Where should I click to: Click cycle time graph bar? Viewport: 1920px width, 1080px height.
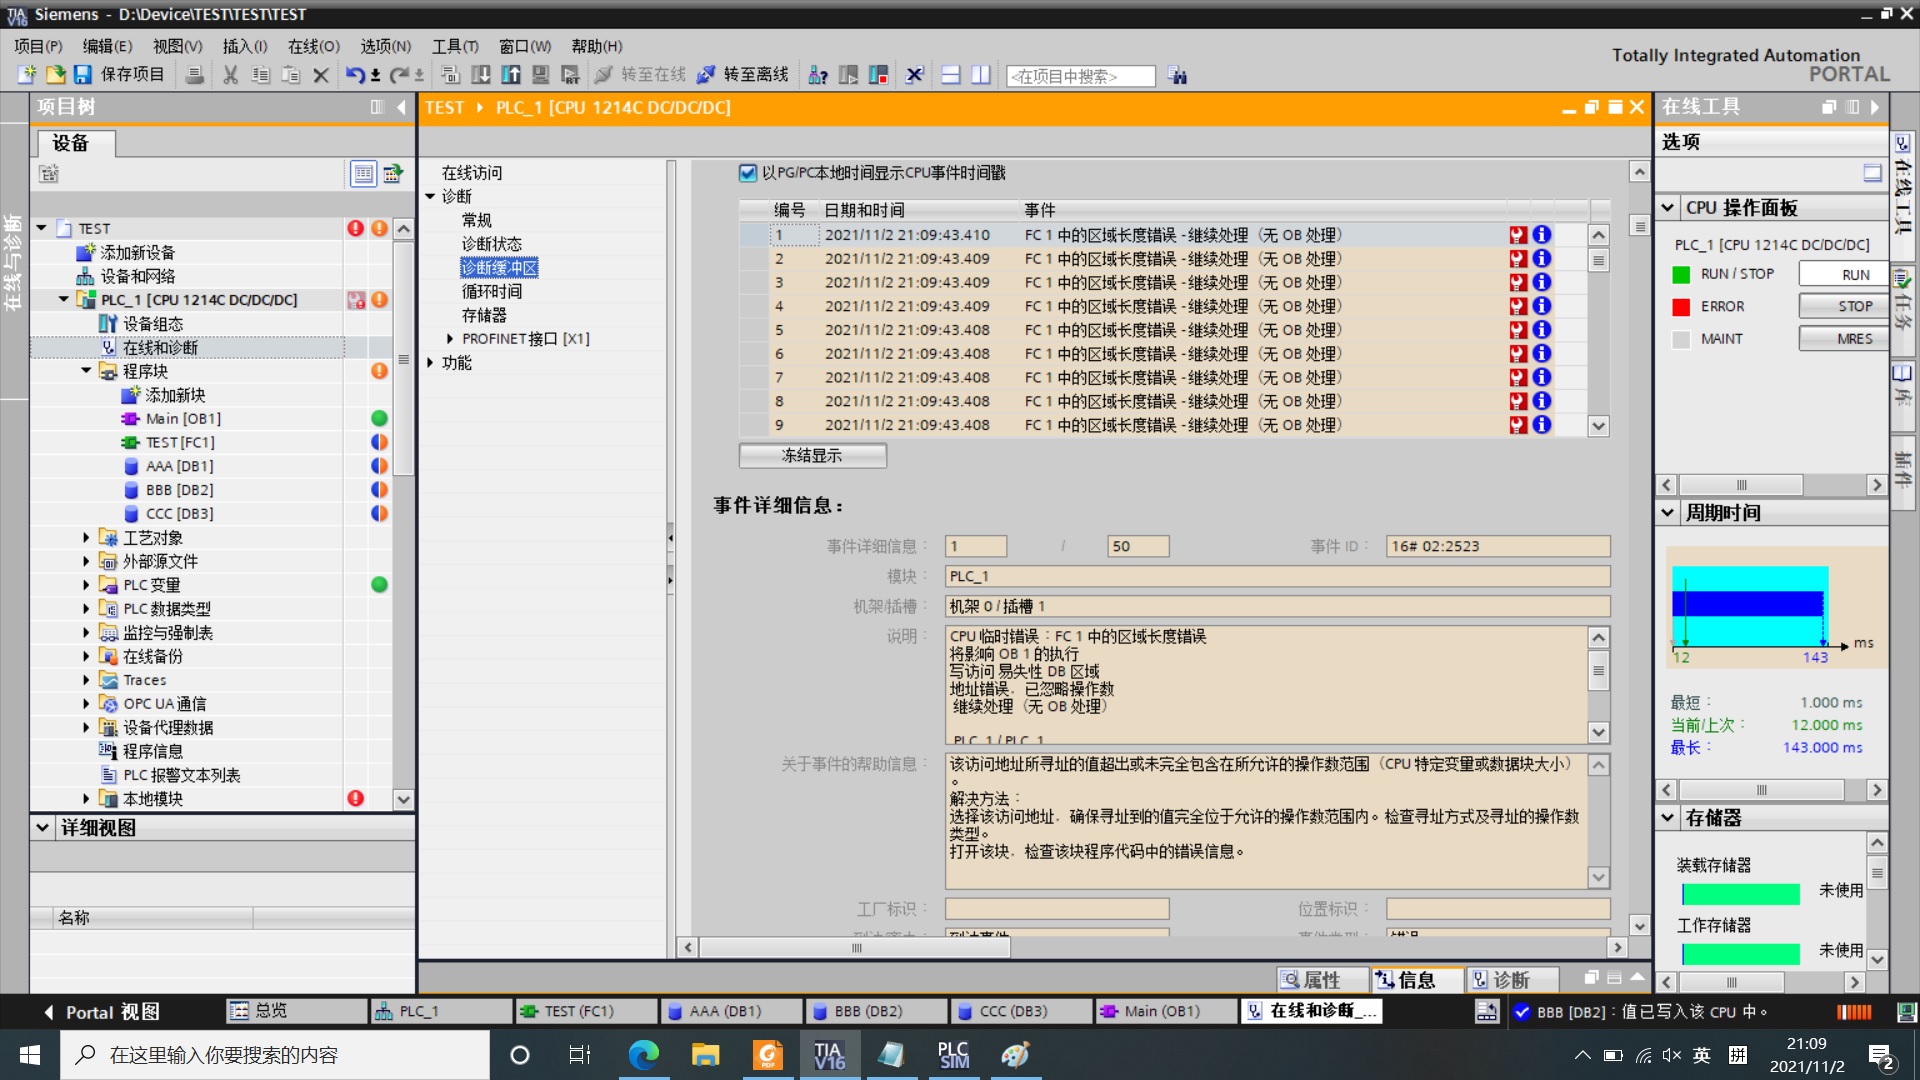(1748, 604)
